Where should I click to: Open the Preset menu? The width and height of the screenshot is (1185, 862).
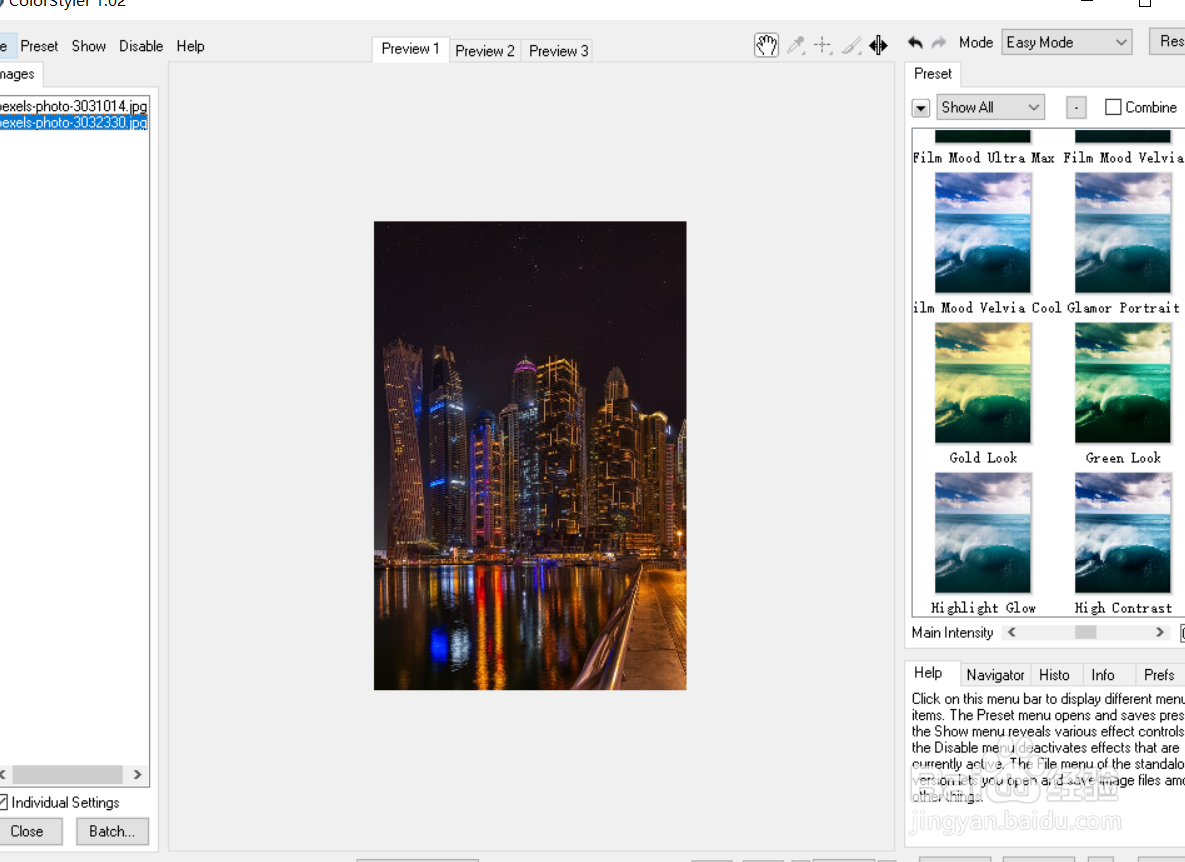point(39,46)
